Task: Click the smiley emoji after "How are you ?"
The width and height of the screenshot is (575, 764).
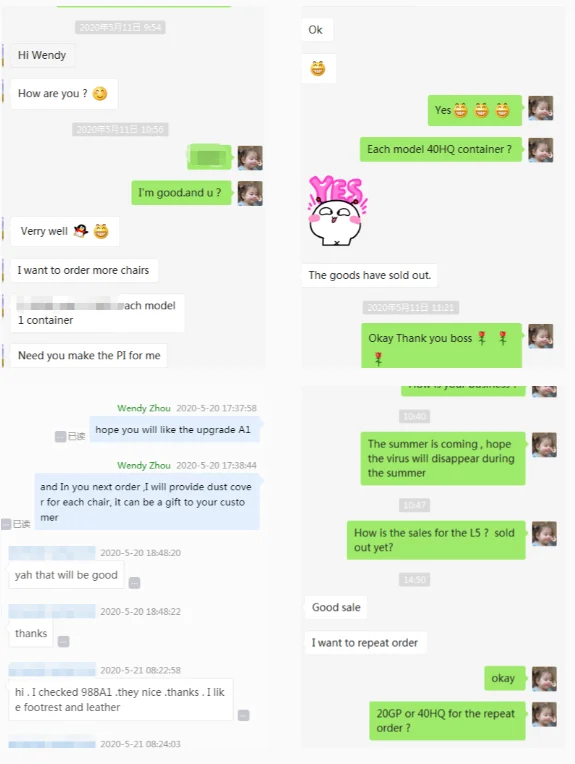Action: pyautogui.click(x=100, y=94)
